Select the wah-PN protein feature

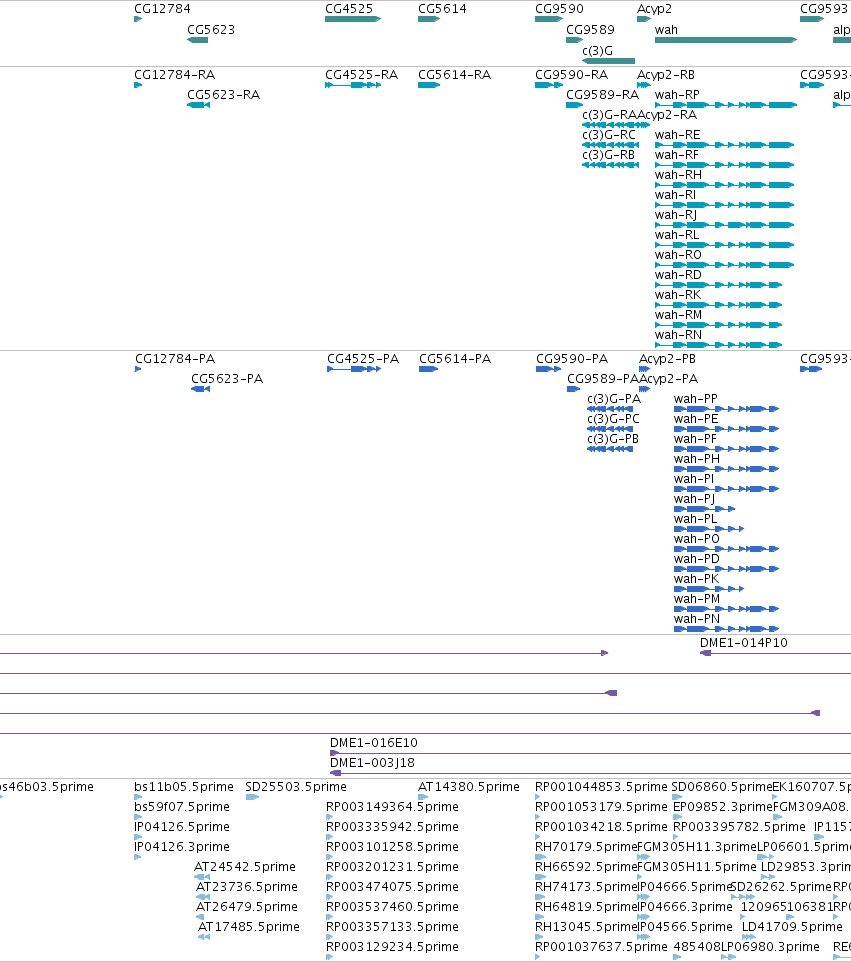pos(726,629)
